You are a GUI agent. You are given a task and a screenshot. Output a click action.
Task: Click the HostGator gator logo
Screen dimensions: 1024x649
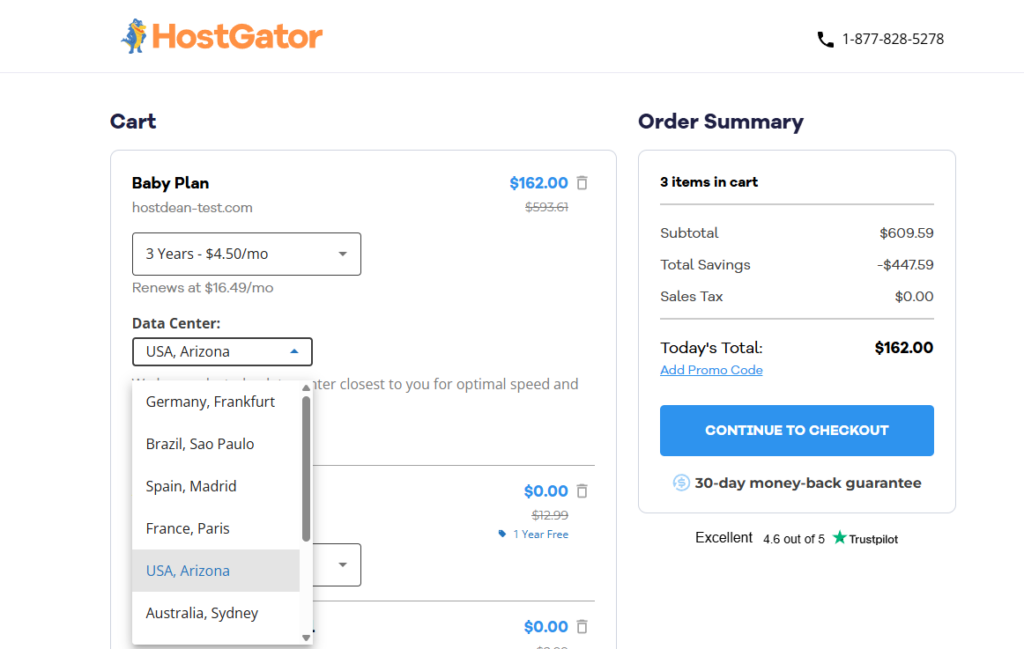(134, 36)
